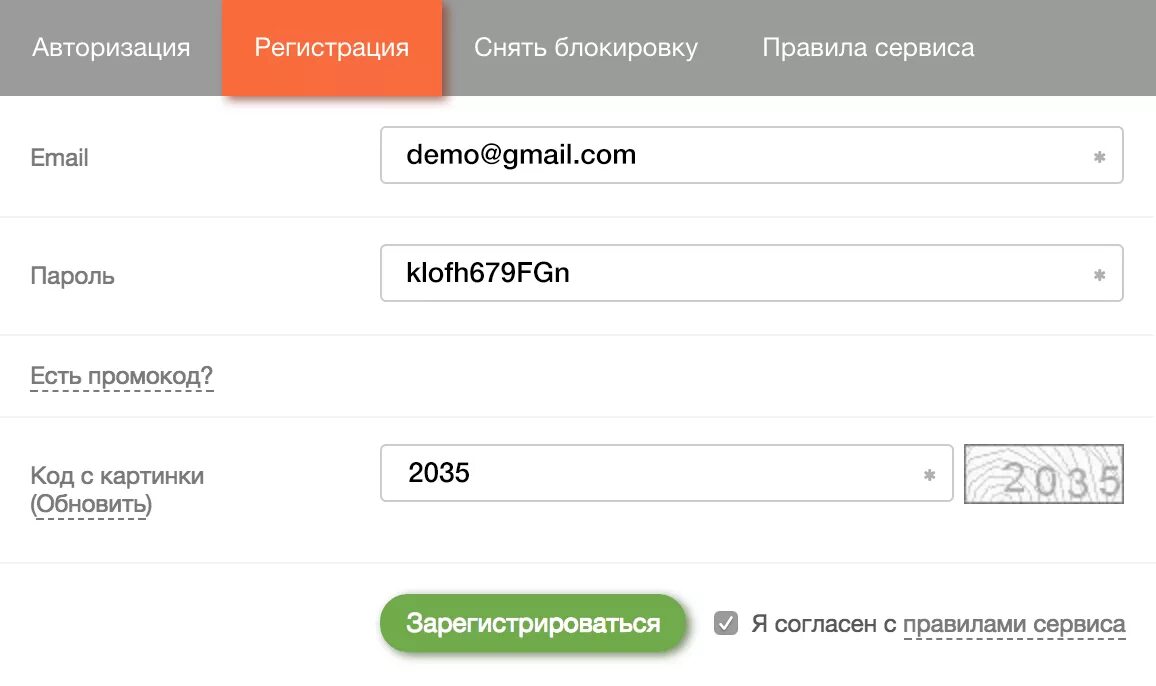
Task: Open the Авторизация tab
Action: click(111, 48)
